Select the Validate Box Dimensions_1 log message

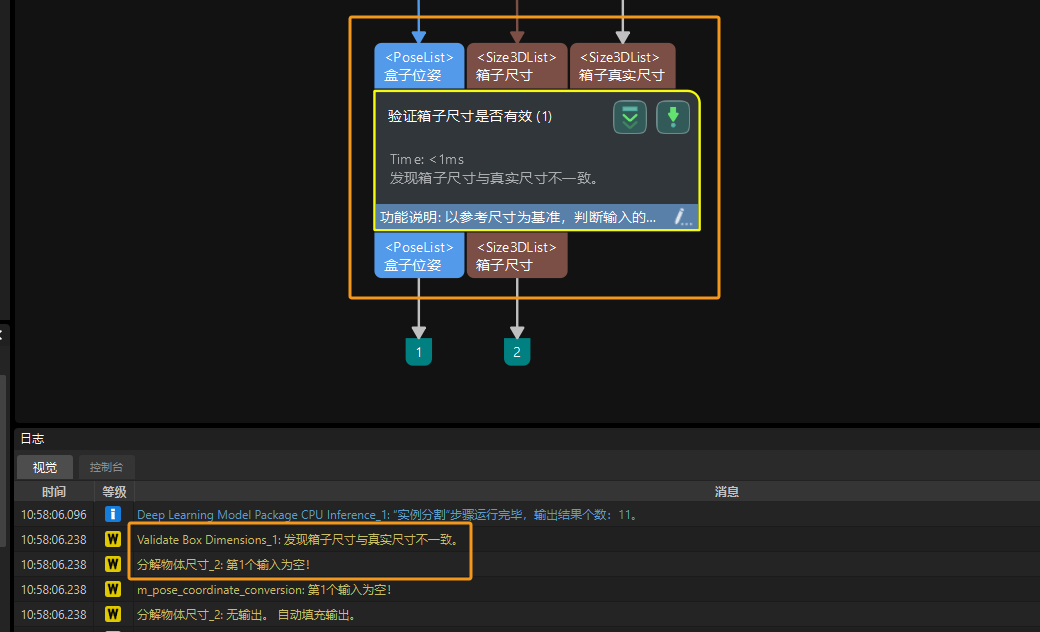[298, 540]
